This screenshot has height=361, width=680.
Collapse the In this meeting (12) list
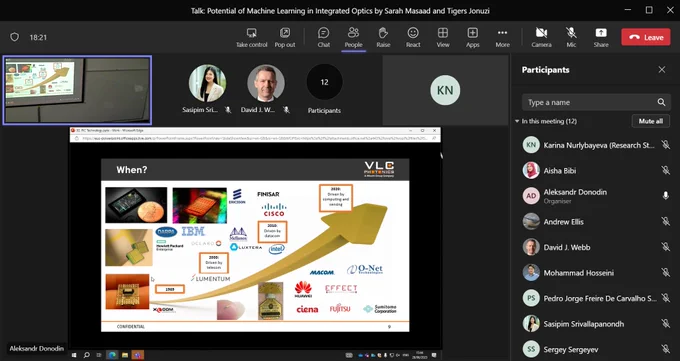point(517,121)
